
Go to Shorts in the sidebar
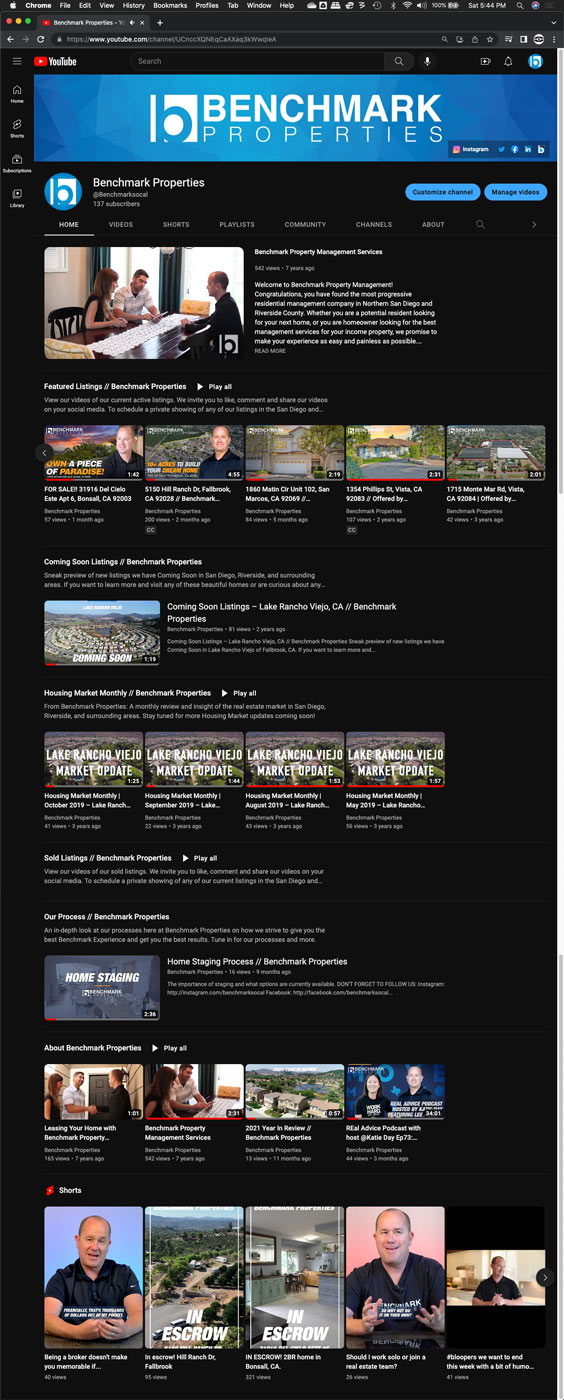coord(17,128)
